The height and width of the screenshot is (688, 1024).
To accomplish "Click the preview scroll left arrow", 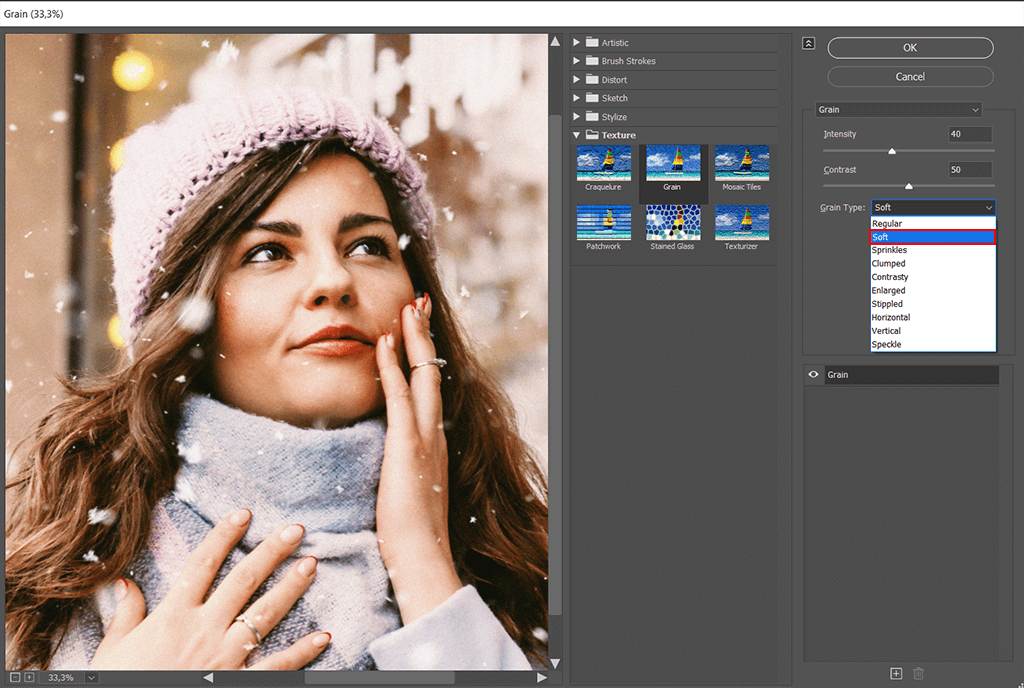I will (x=208, y=678).
